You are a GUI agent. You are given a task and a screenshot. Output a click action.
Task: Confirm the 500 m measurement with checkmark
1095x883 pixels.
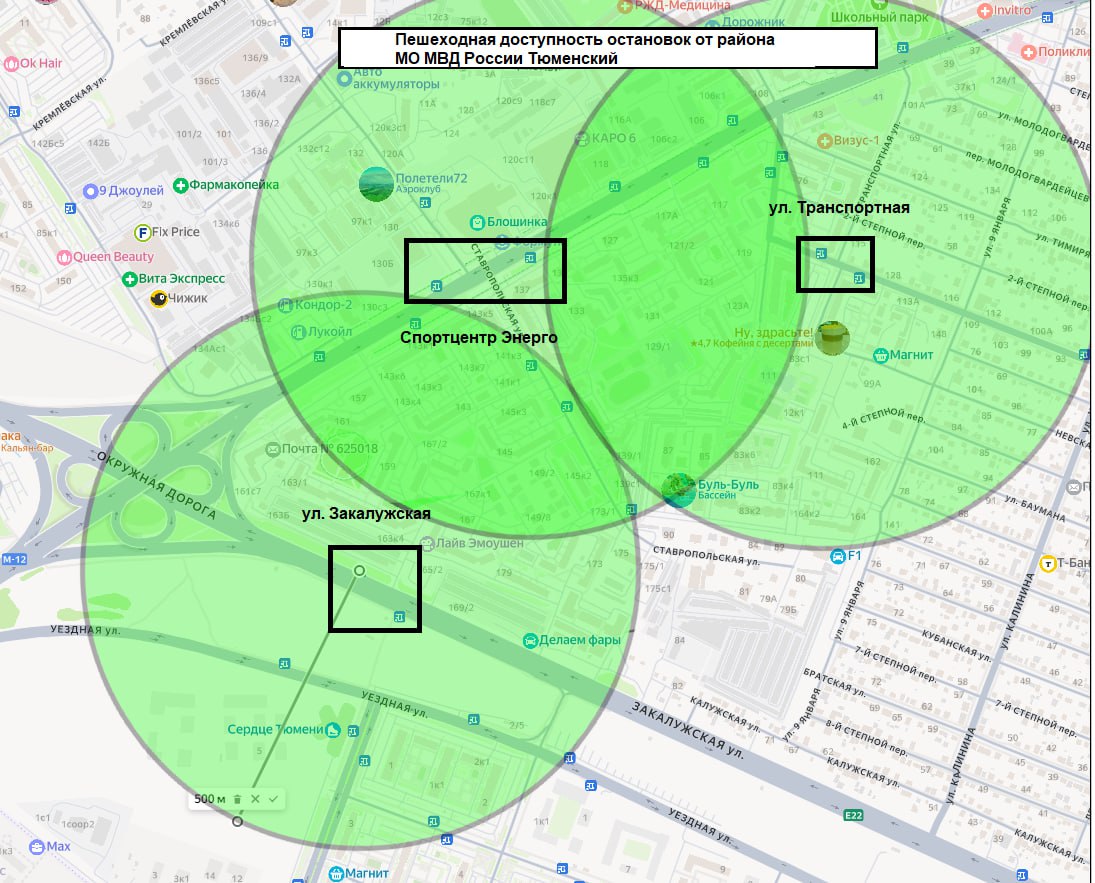pyautogui.click(x=273, y=799)
